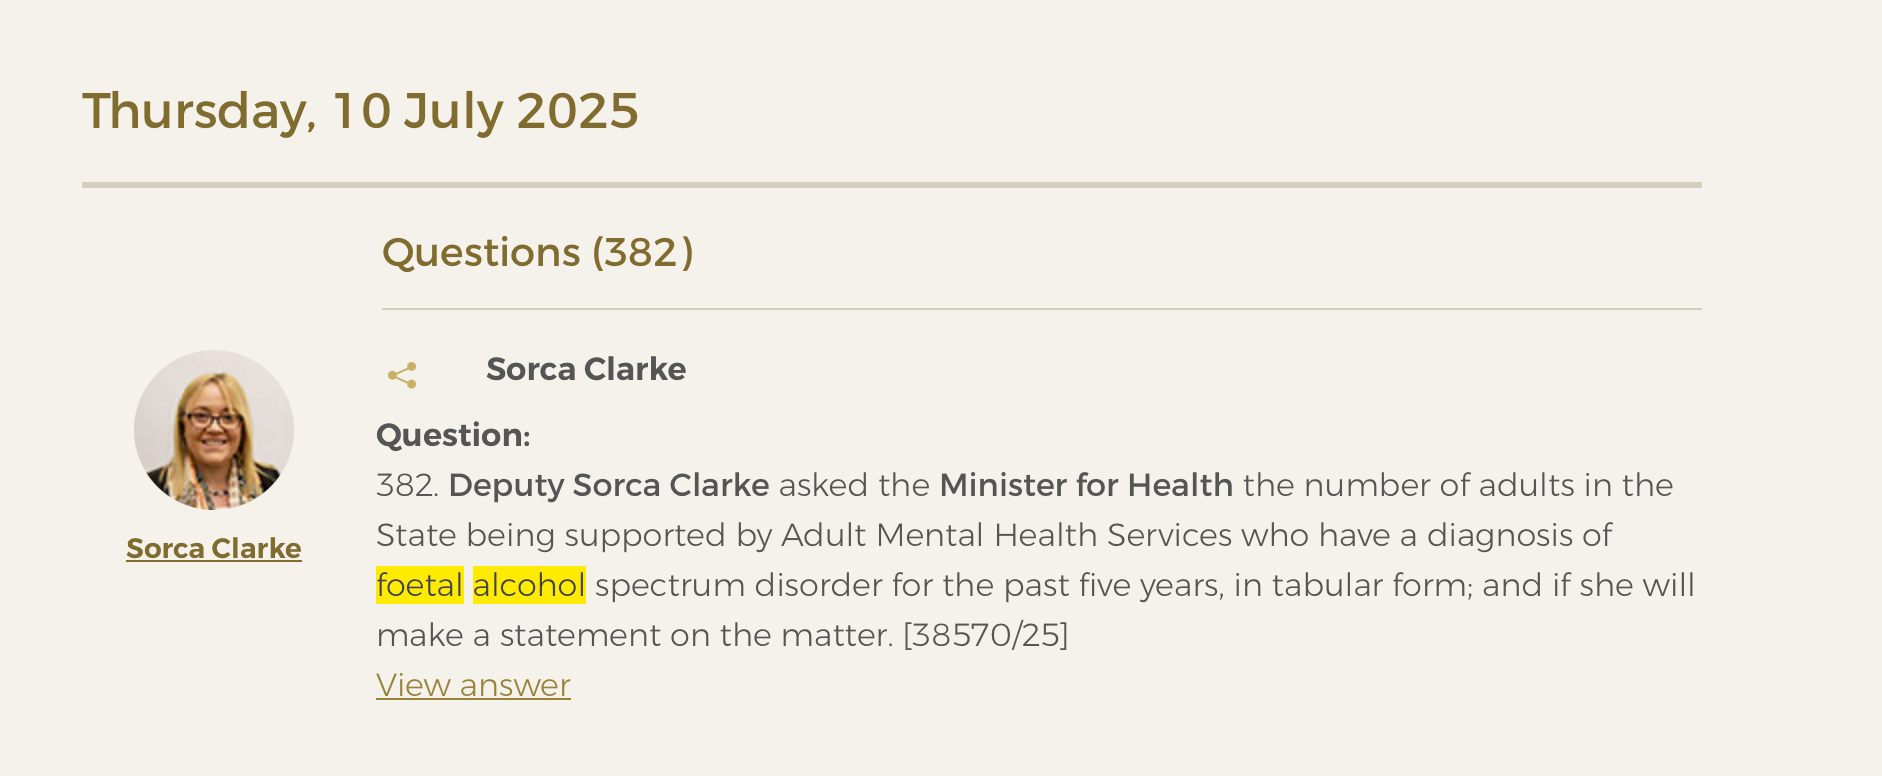This screenshot has width=1882, height=776.
Task: Open the View answer link
Action: coord(473,685)
